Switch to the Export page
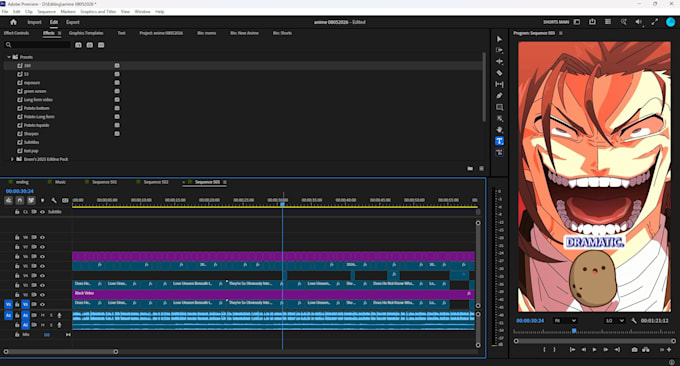The image size is (680, 366). (x=73, y=22)
